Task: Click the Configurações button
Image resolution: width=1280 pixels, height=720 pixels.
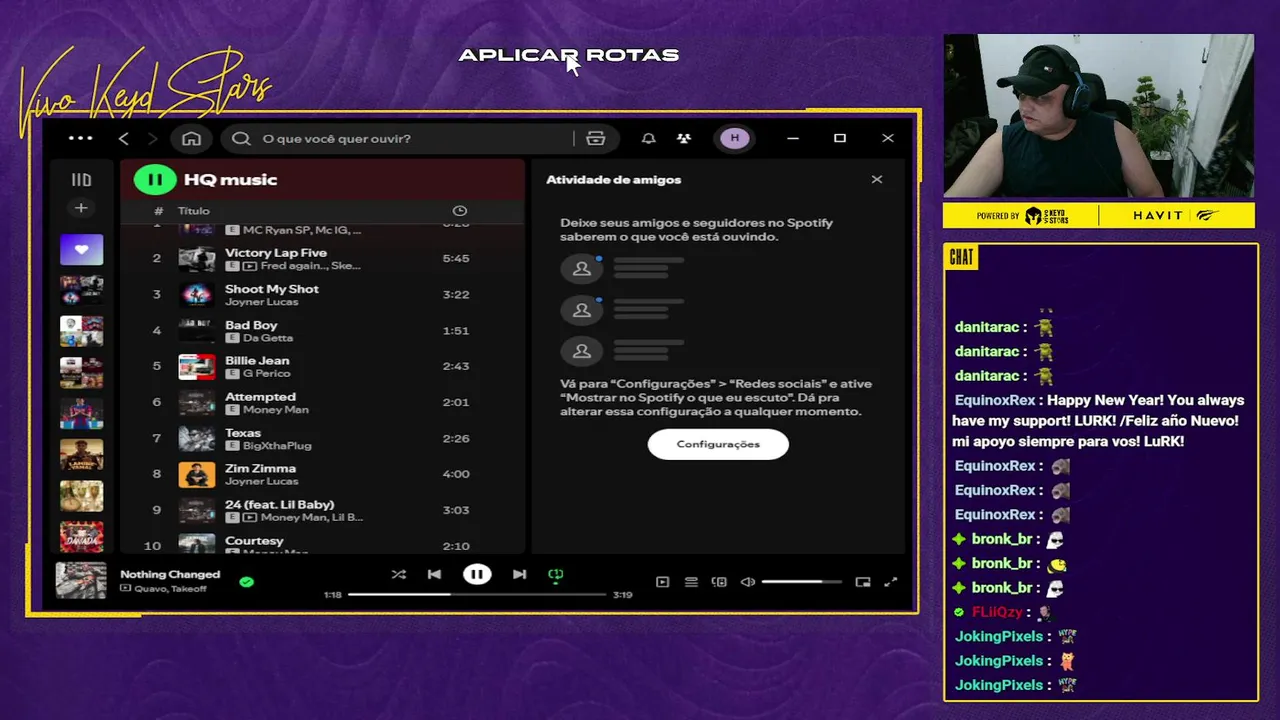Action: (718, 444)
